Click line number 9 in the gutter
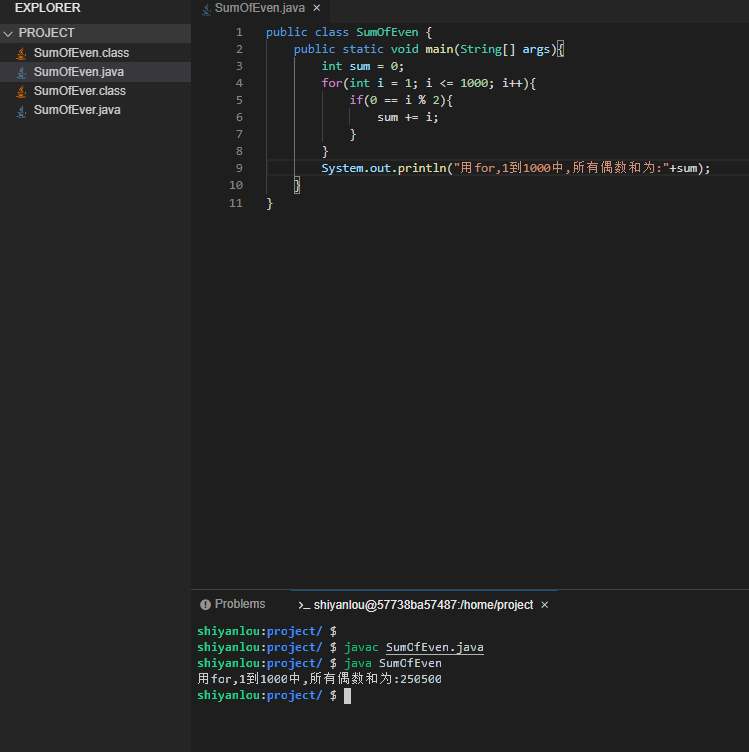Image resolution: width=749 pixels, height=752 pixels. click(239, 168)
